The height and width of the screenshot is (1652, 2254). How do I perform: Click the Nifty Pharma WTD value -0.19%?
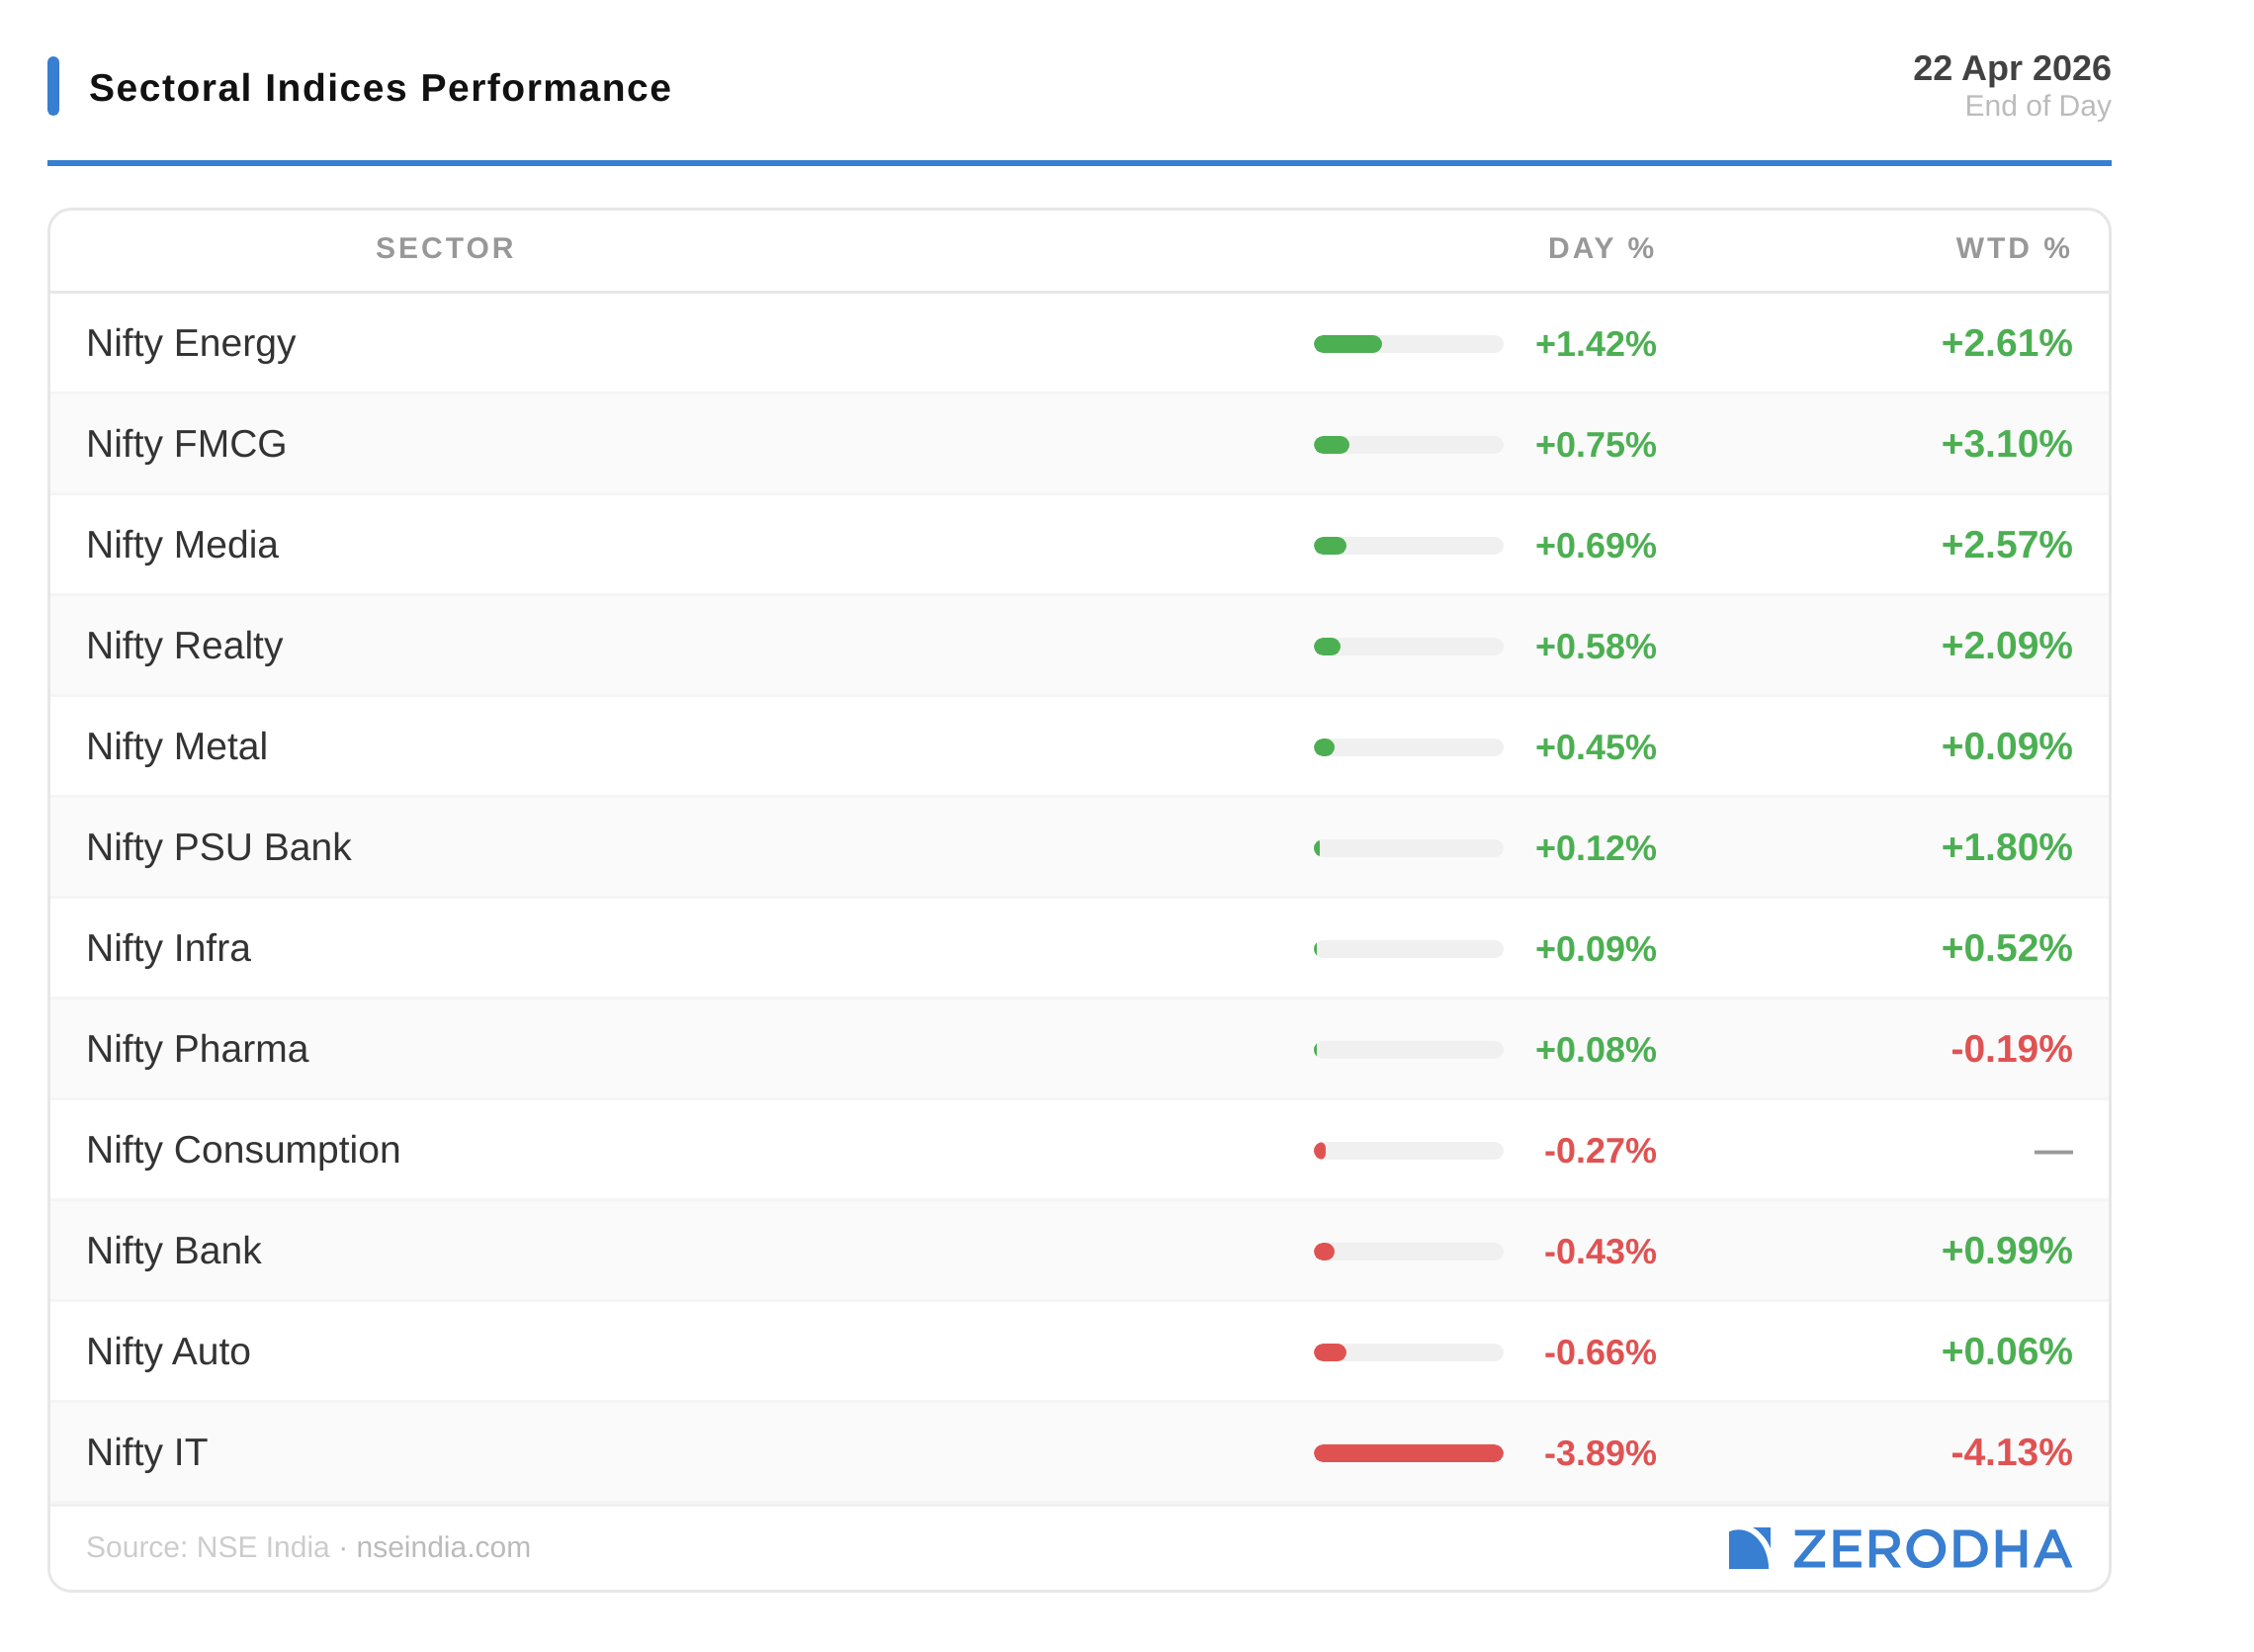coord(2010,1049)
